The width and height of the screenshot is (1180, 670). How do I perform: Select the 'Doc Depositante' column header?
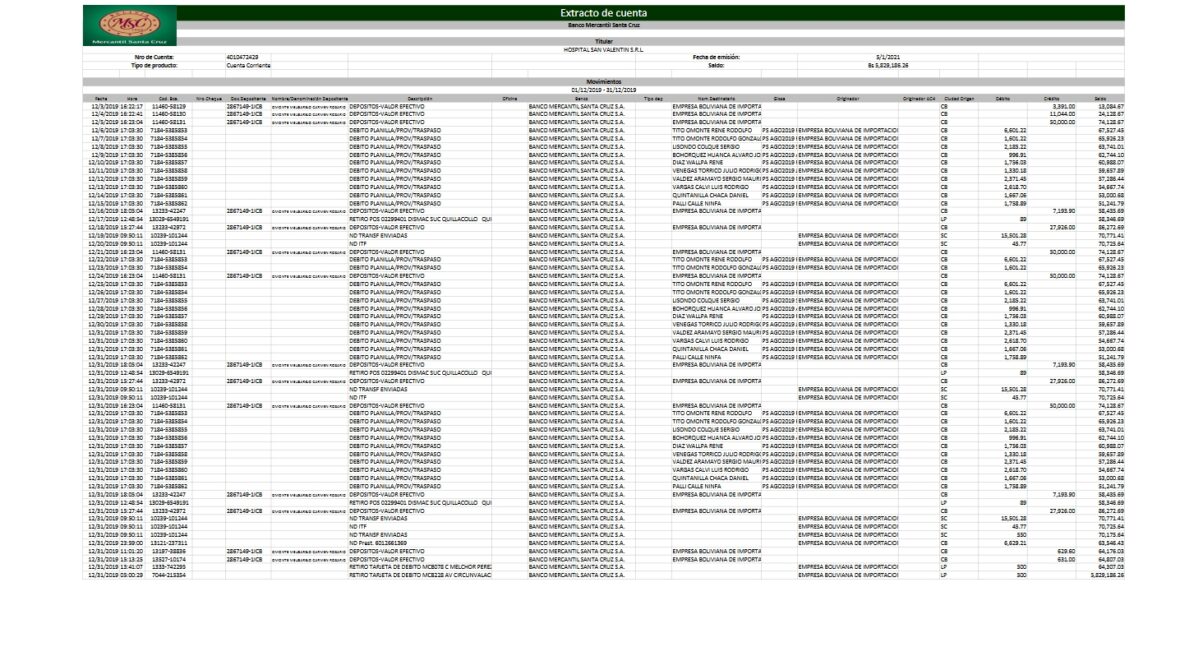248,99
